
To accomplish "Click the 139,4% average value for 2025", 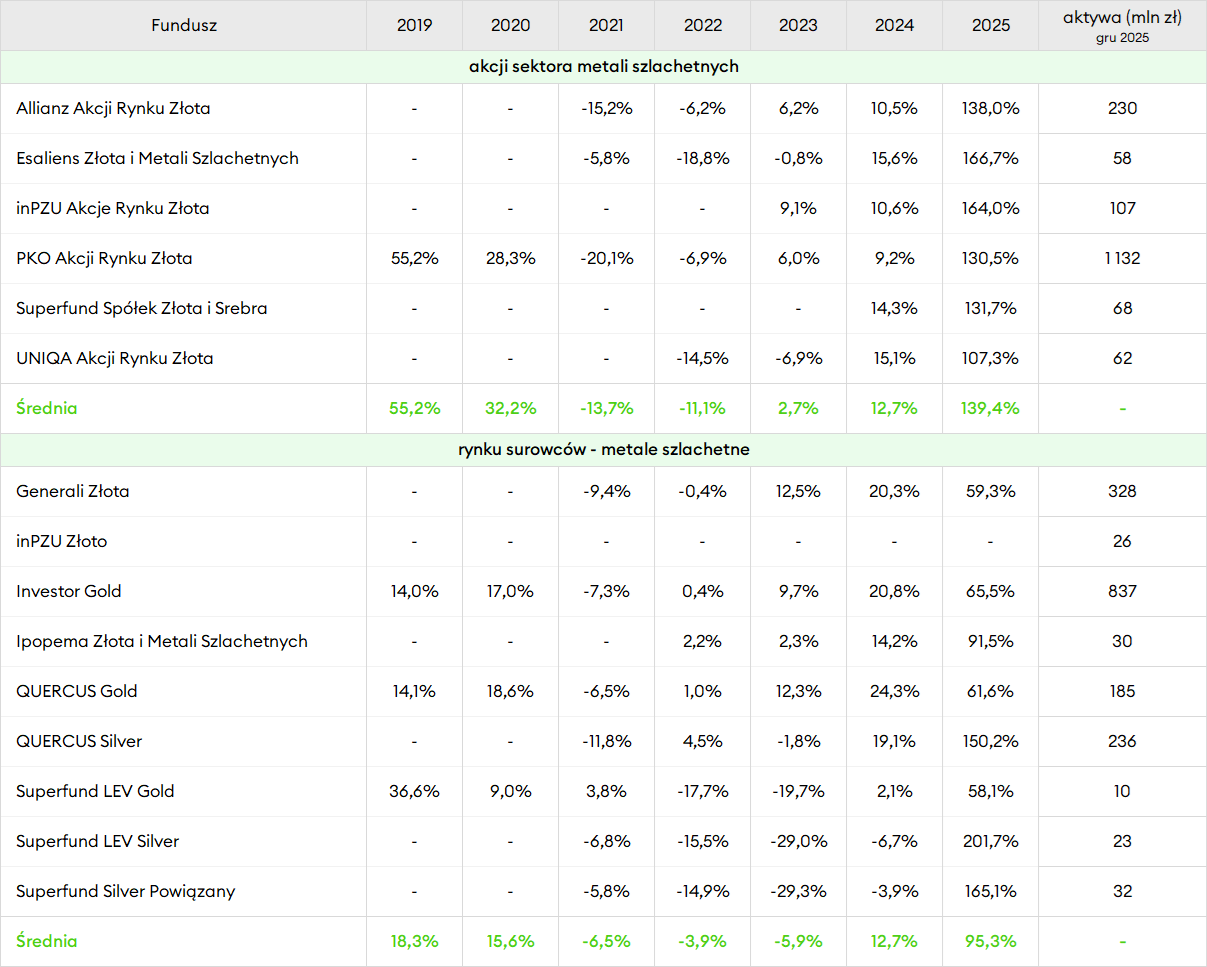I will pyautogui.click(x=990, y=408).
